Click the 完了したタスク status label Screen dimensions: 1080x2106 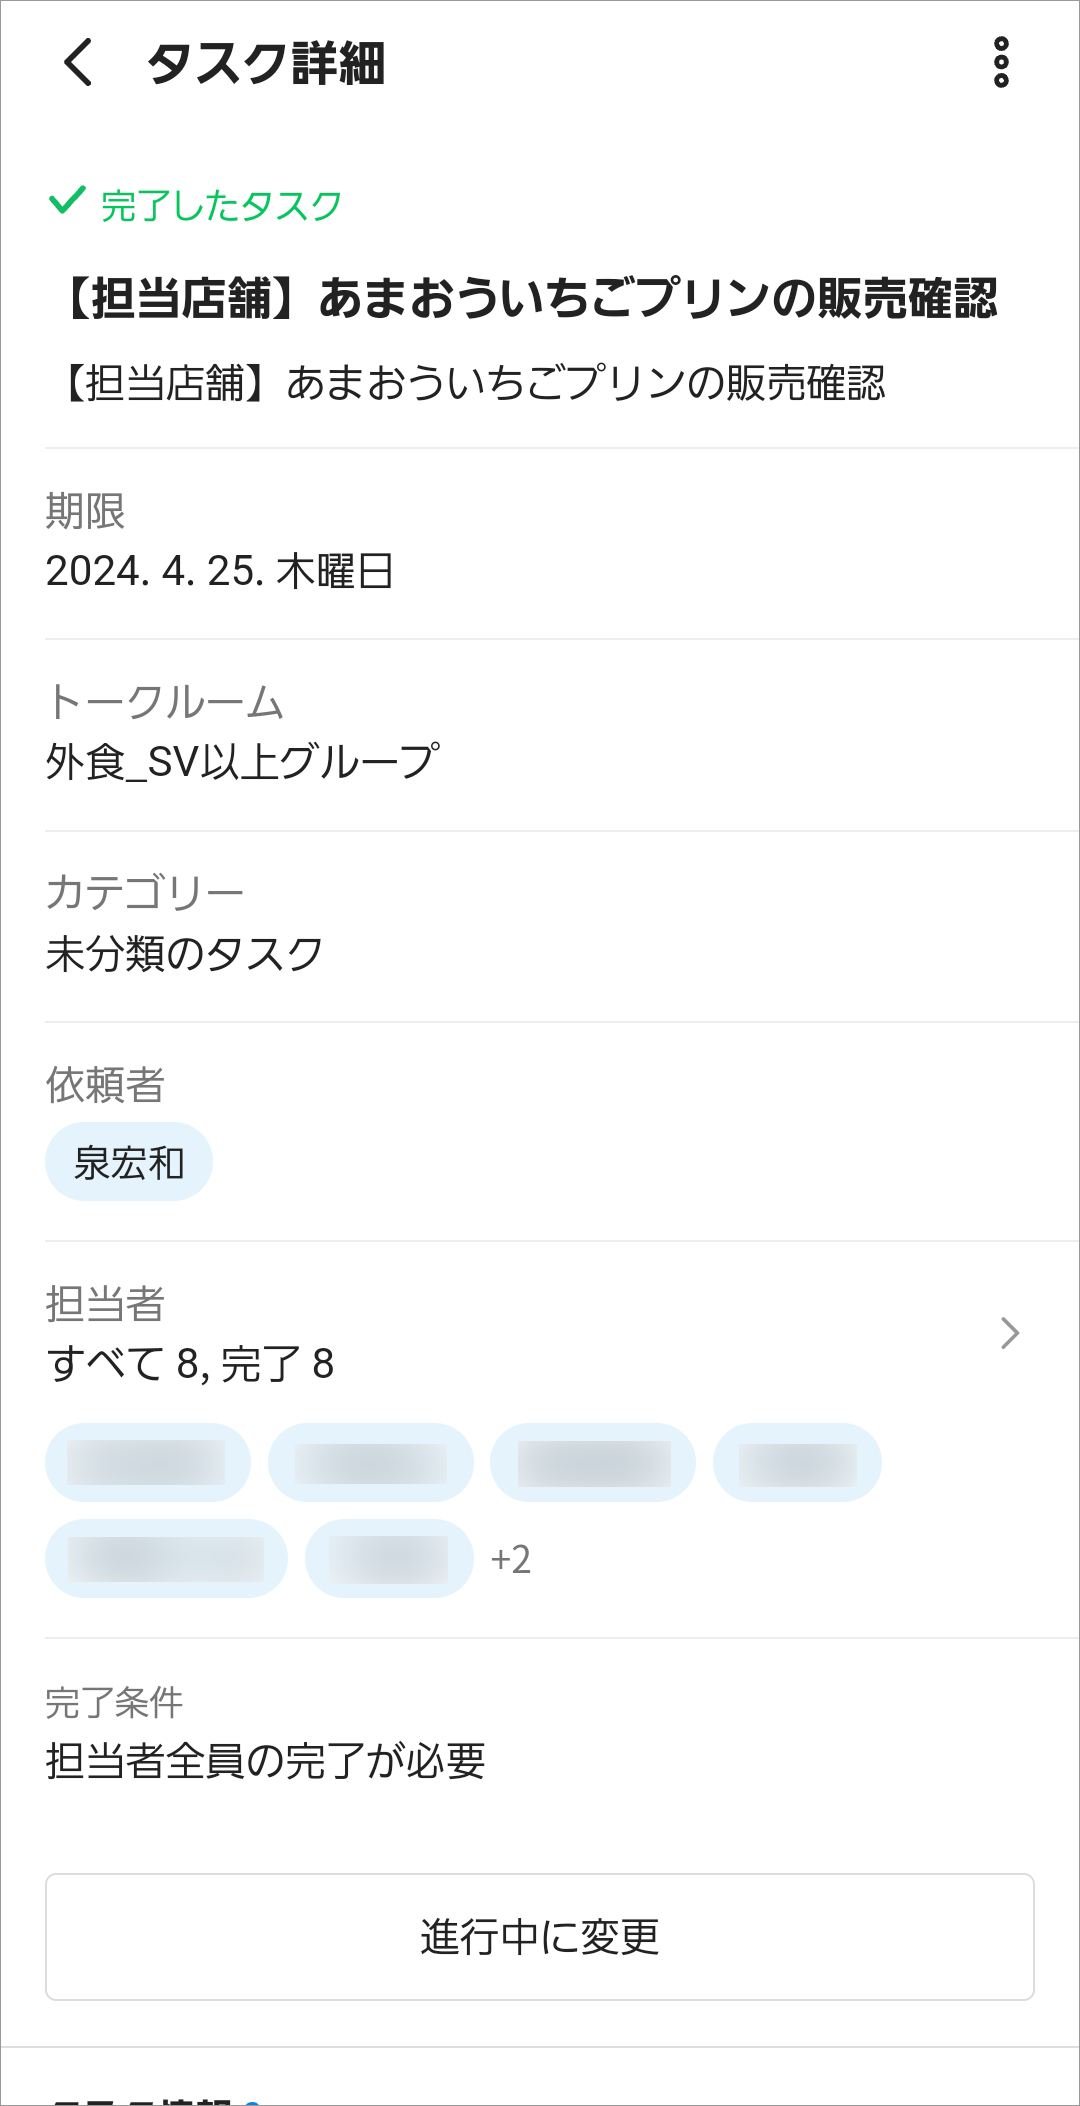(221, 205)
